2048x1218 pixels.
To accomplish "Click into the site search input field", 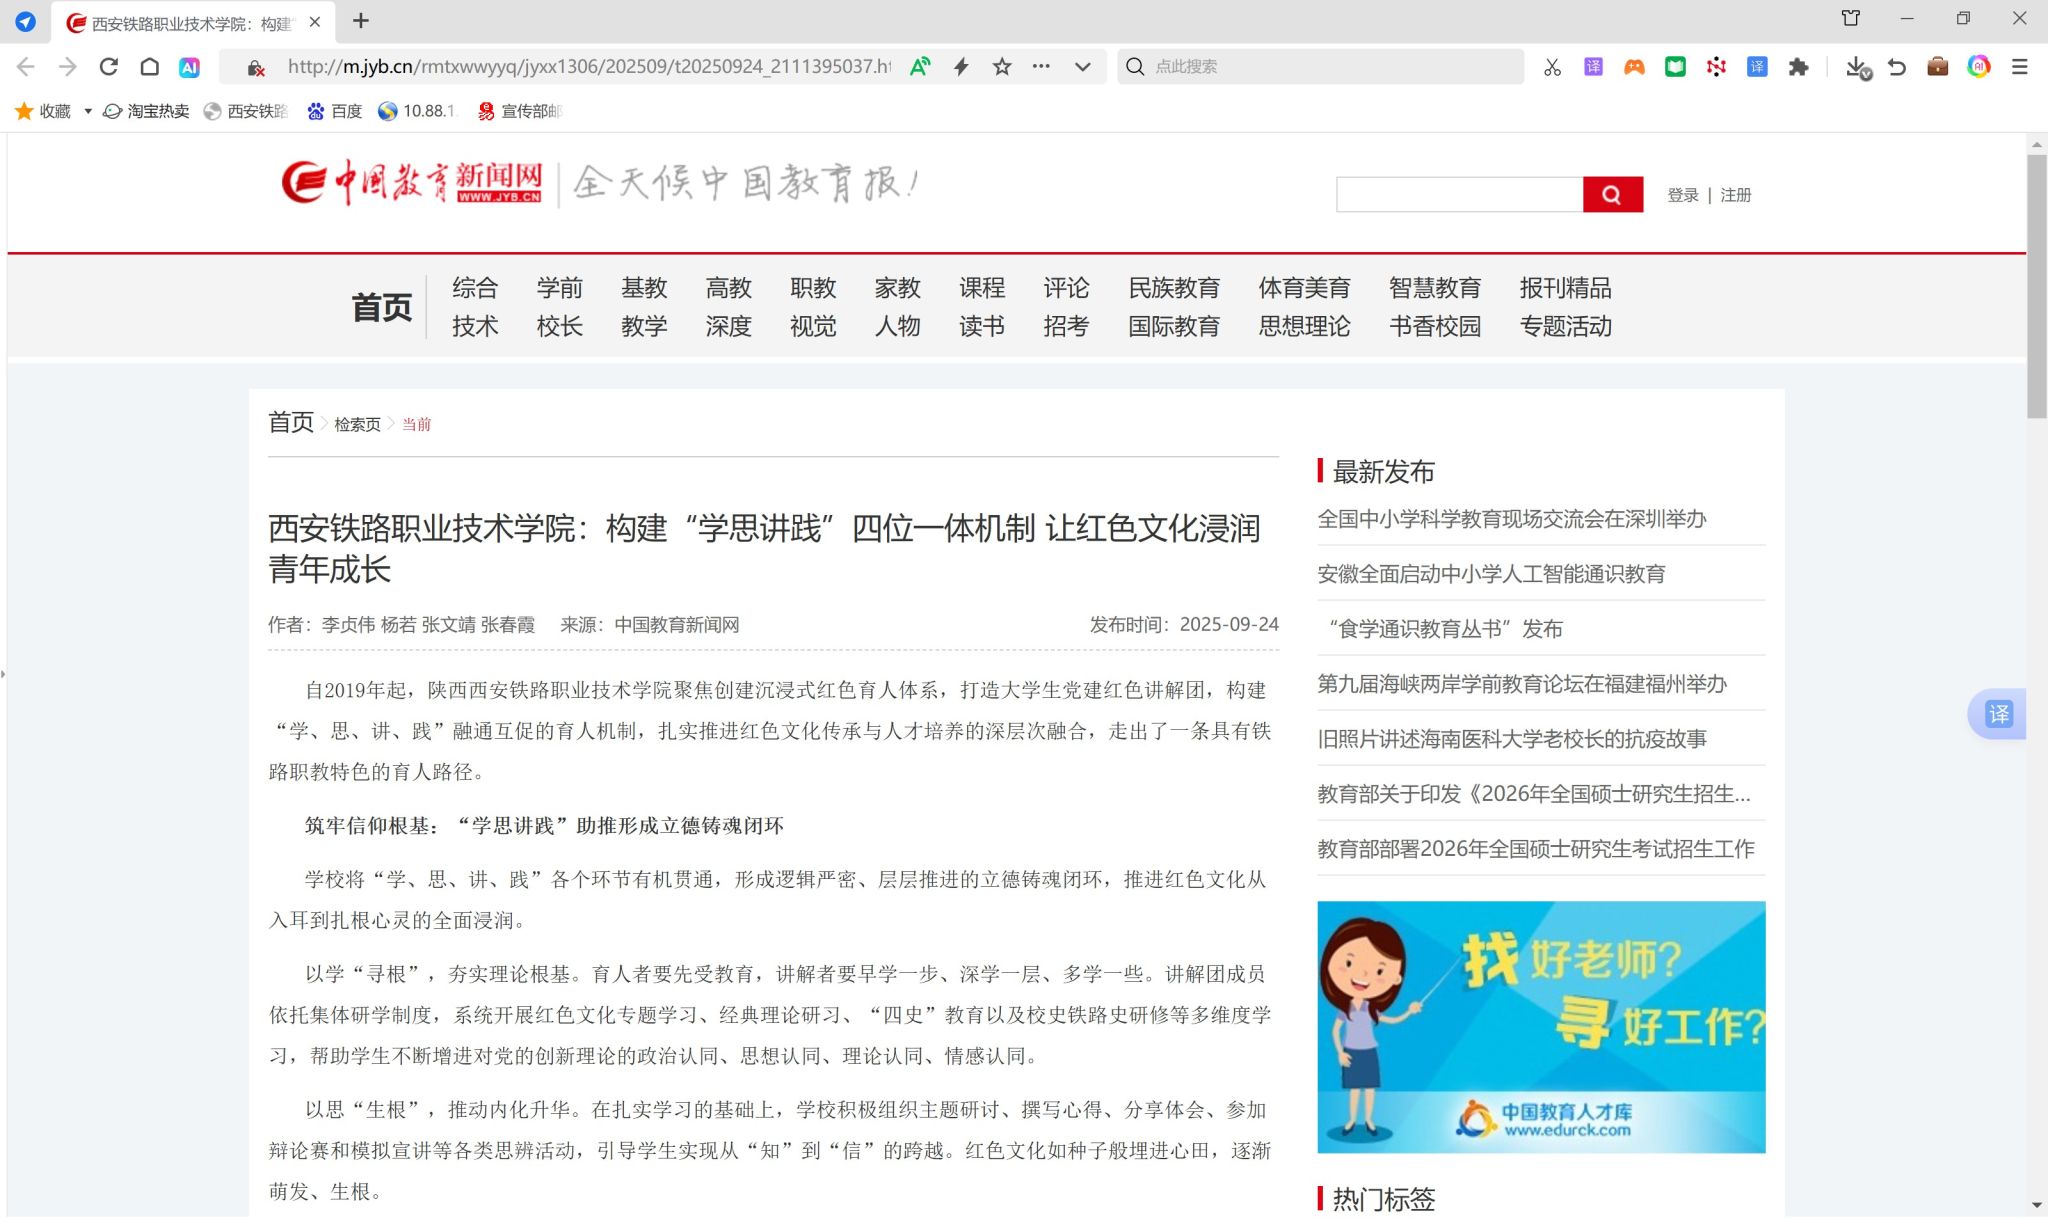I will tap(1459, 195).
